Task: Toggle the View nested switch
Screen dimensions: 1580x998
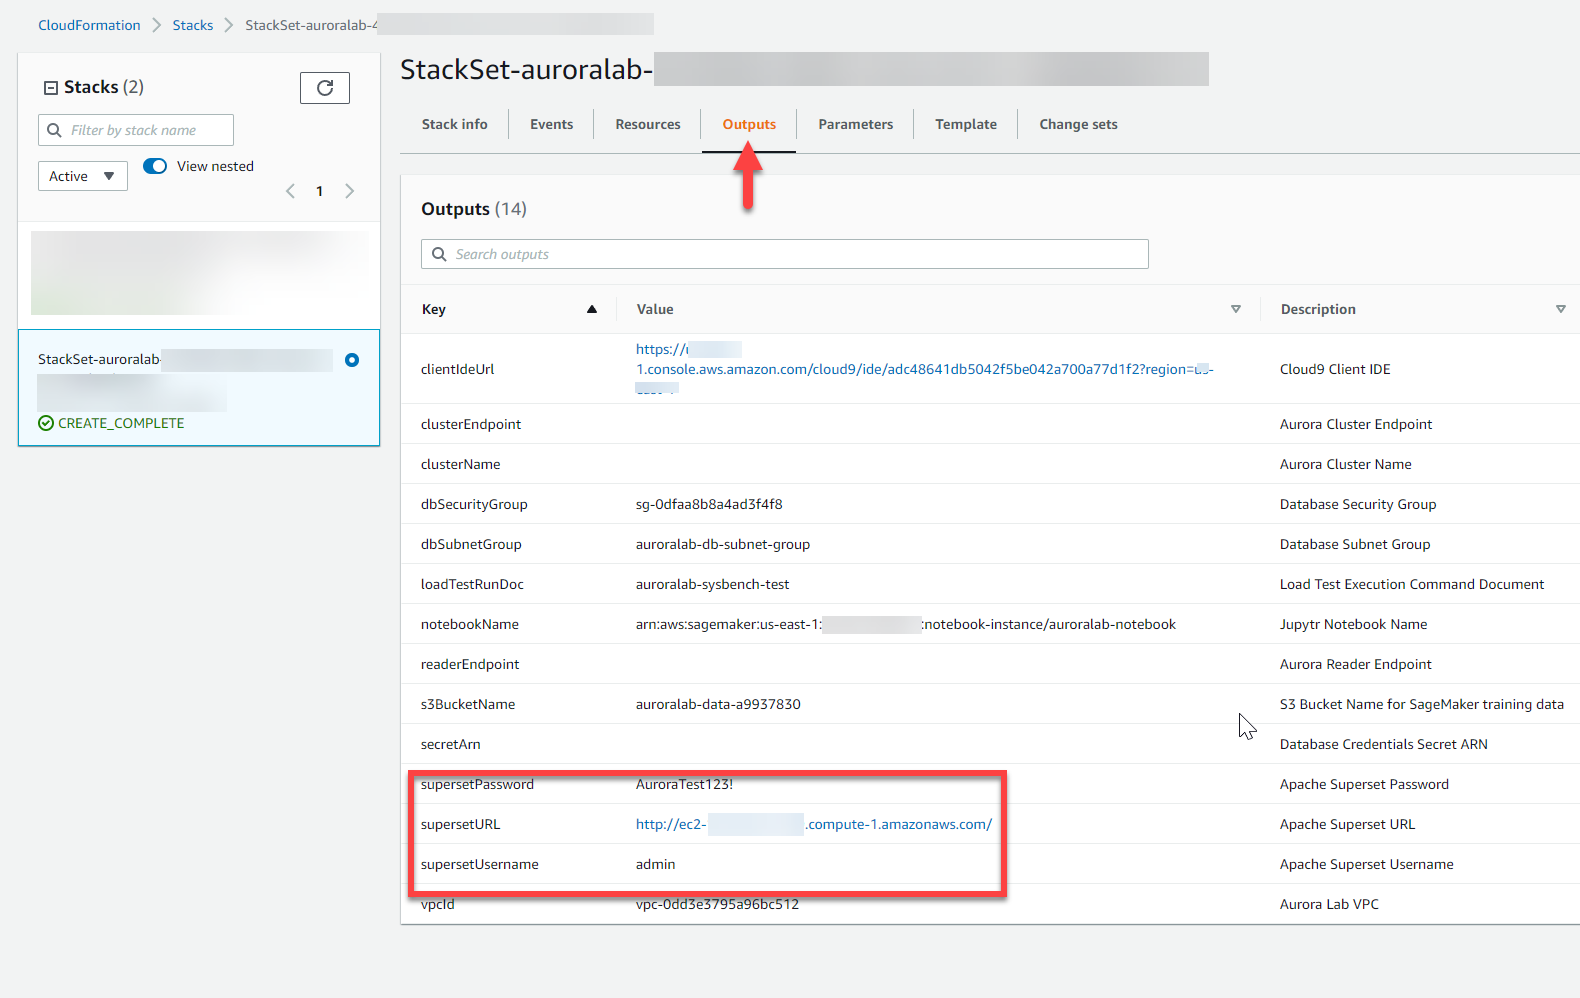Action: [155, 166]
